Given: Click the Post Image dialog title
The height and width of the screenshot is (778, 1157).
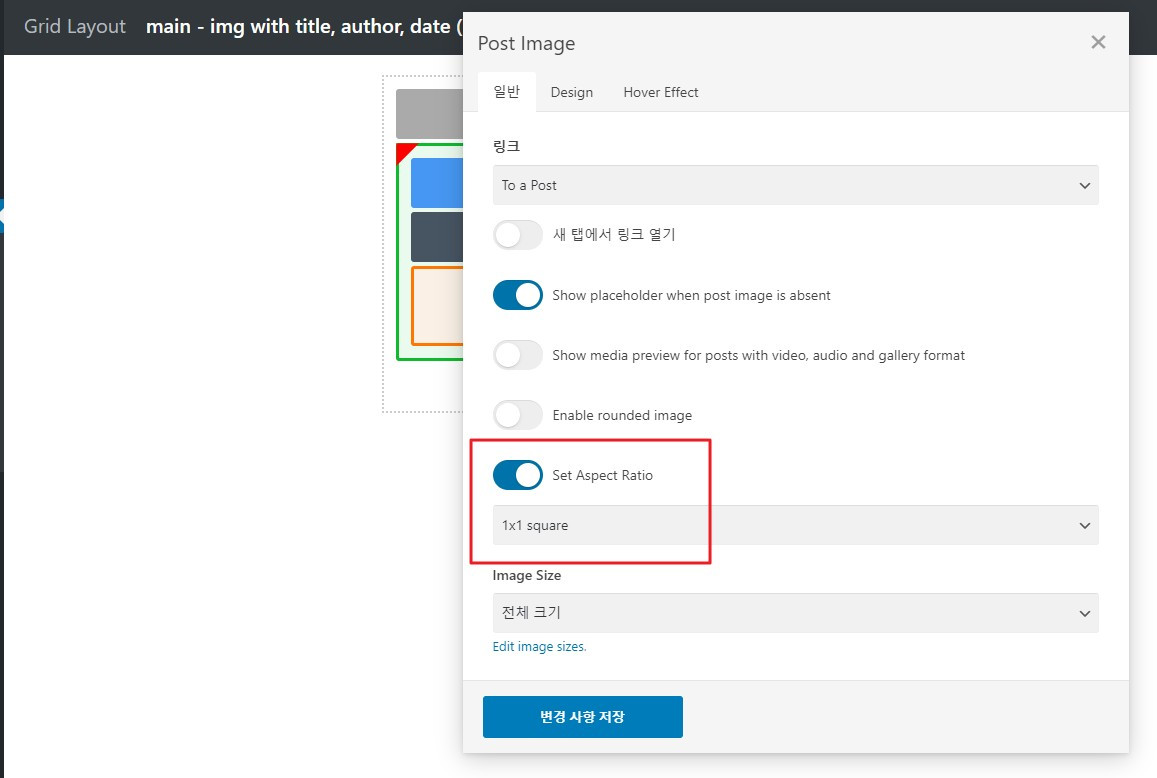Looking at the screenshot, I should 526,44.
